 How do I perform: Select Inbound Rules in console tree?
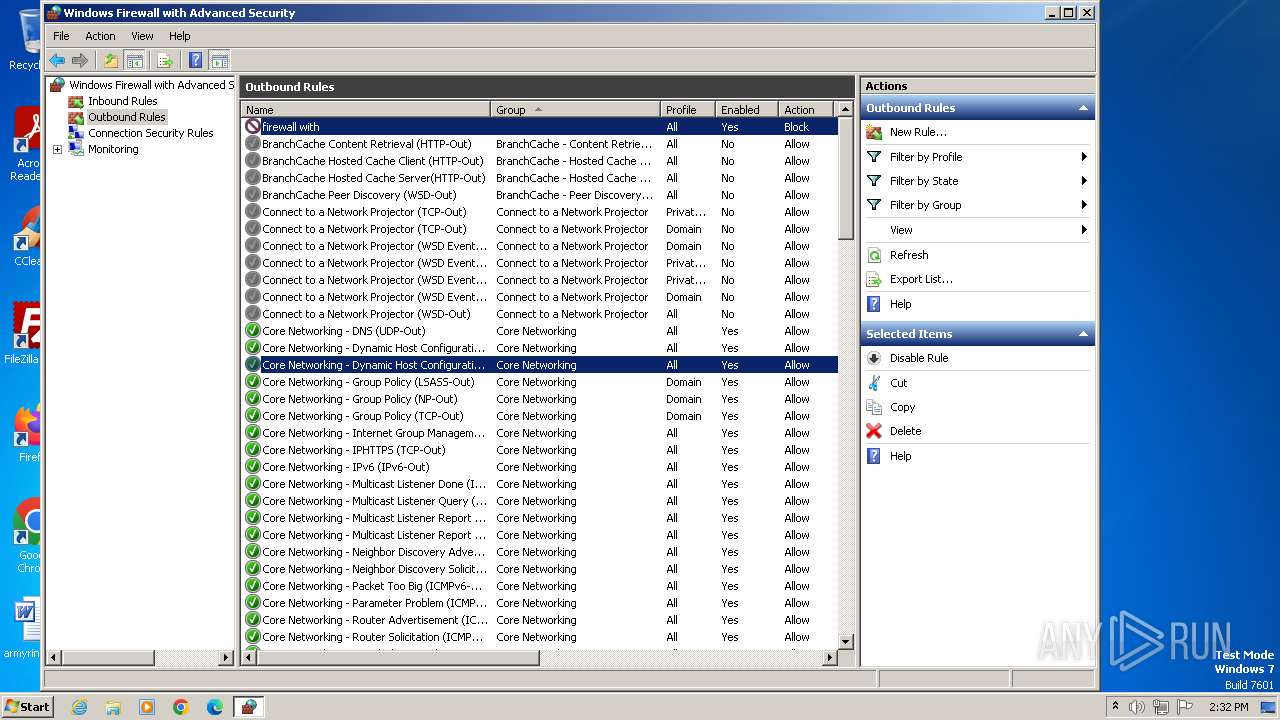pyautogui.click(x=122, y=101)
